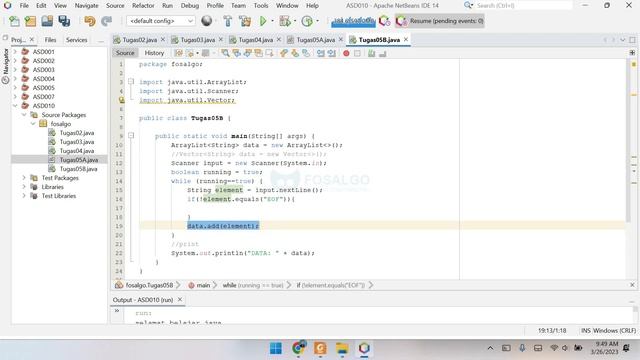This screenshot has height=360, width=640.
Task: Close the Tugas02.java tab
Action: tap(163, 39)
